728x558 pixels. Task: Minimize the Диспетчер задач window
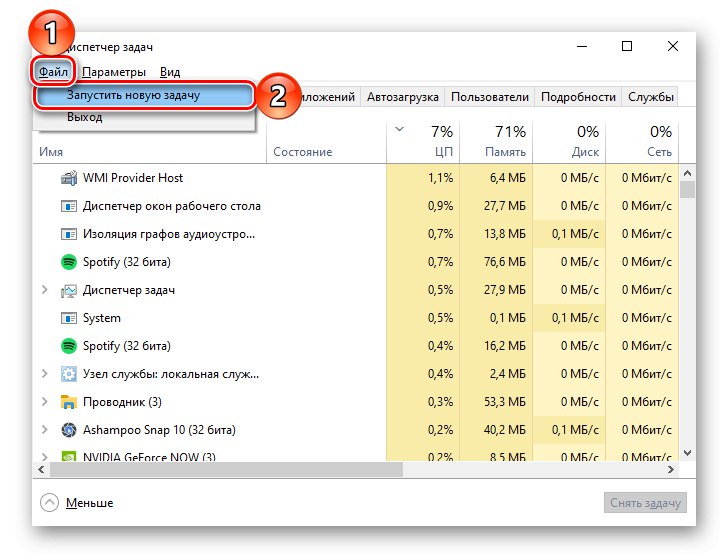coord(582,46)
